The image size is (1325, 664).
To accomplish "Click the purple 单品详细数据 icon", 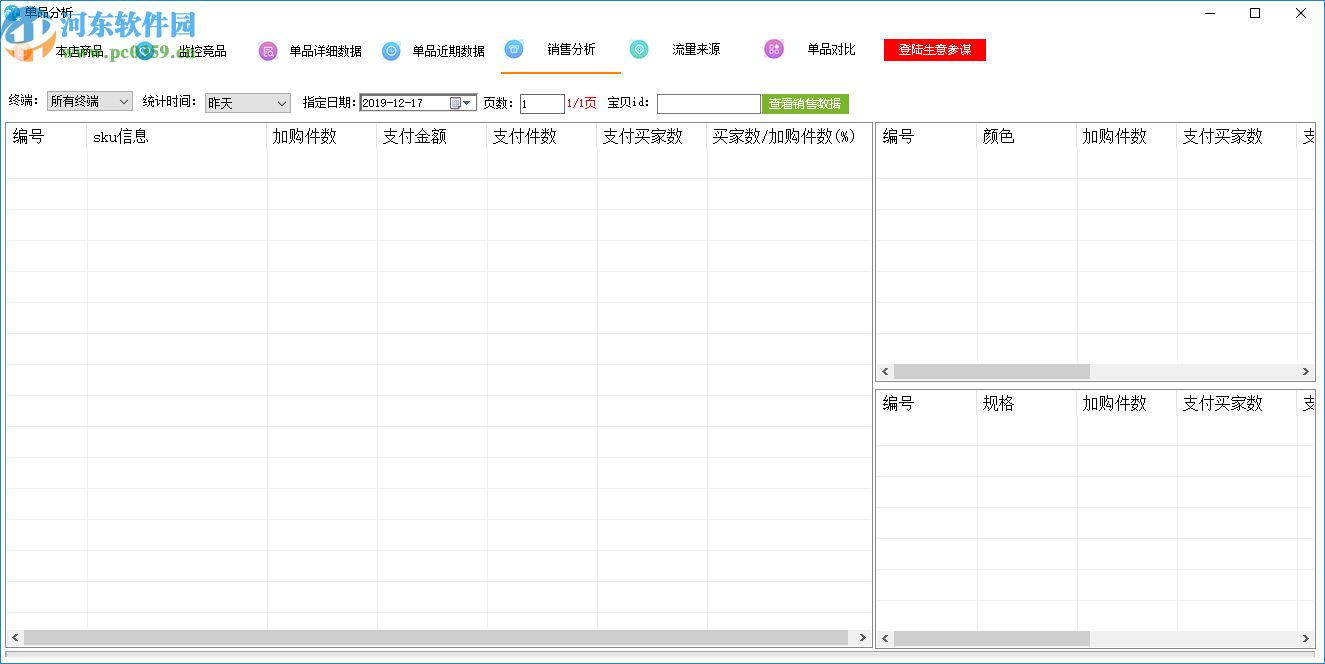I will coord(268,51).
